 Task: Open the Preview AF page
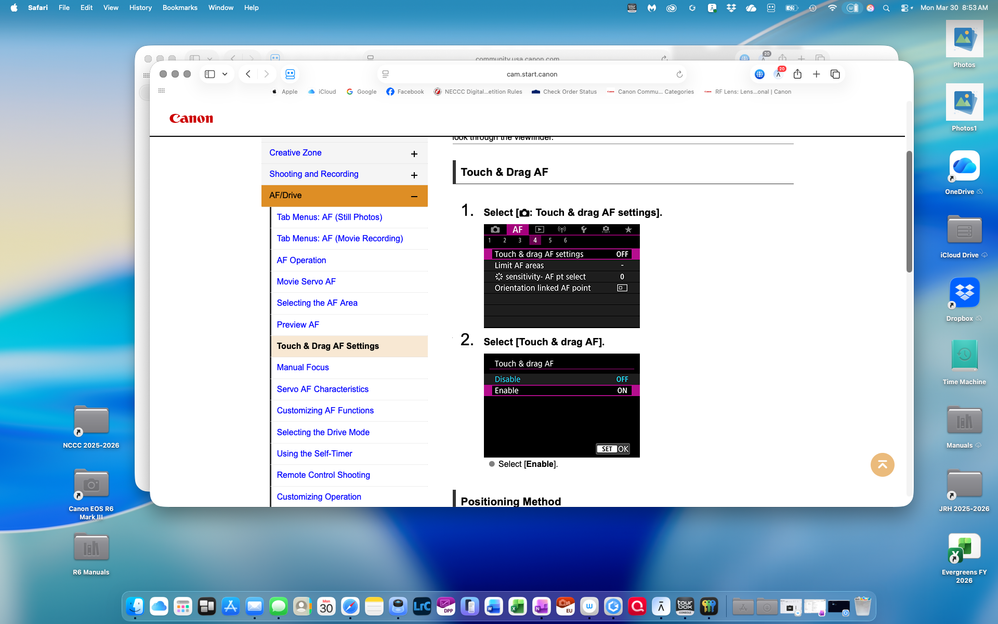tap(298, 325)
